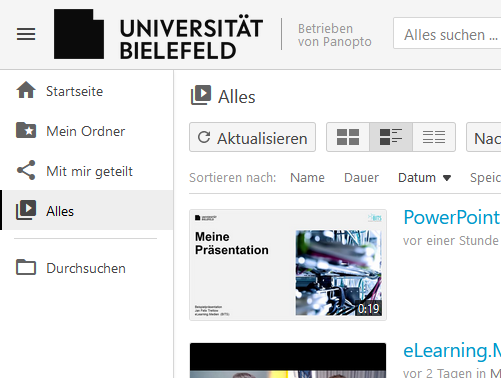Click the Universität Bielefeld logo
The image size is (501, 378).
point(159,34)
